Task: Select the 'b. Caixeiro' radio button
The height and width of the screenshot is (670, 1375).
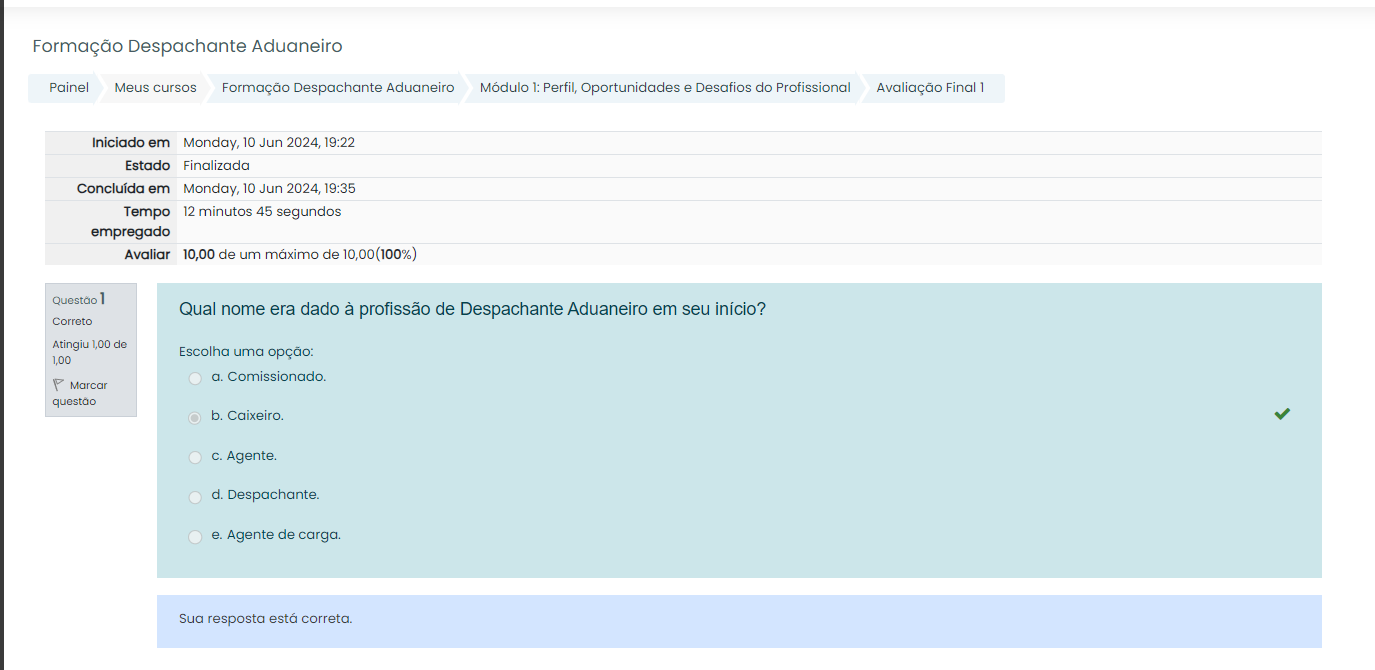Action: [195, 417]
